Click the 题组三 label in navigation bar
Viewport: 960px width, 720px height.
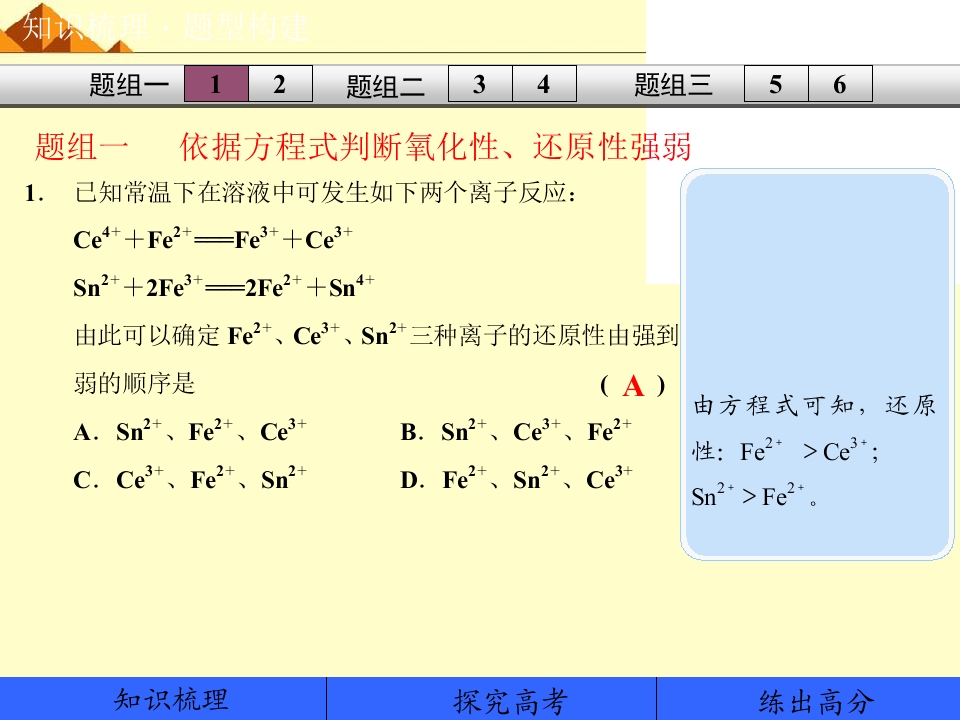pos(673,84)
